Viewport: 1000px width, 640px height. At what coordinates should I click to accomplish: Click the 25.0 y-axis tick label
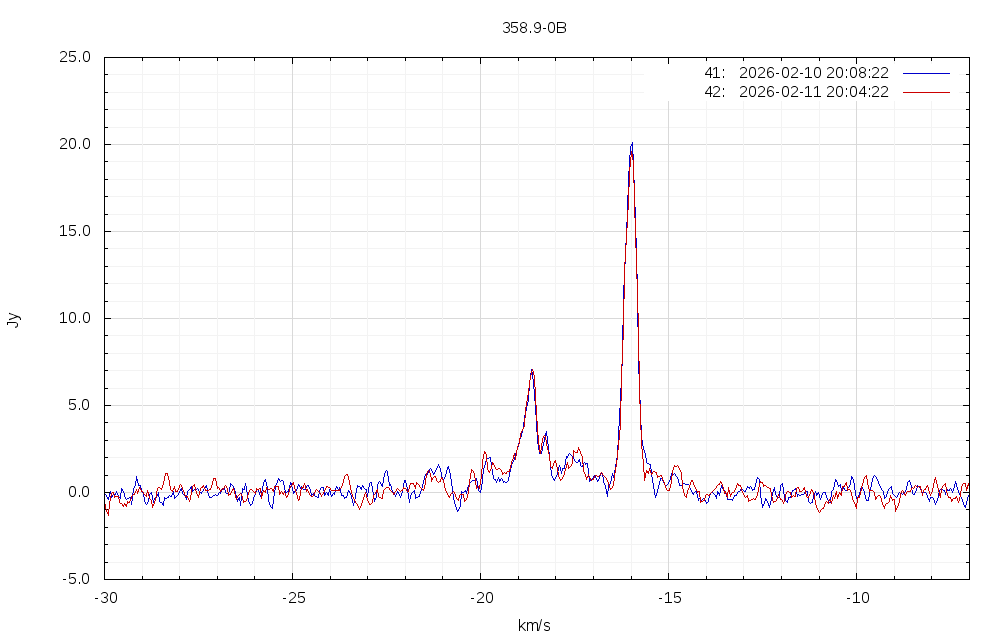pos(75,57)
